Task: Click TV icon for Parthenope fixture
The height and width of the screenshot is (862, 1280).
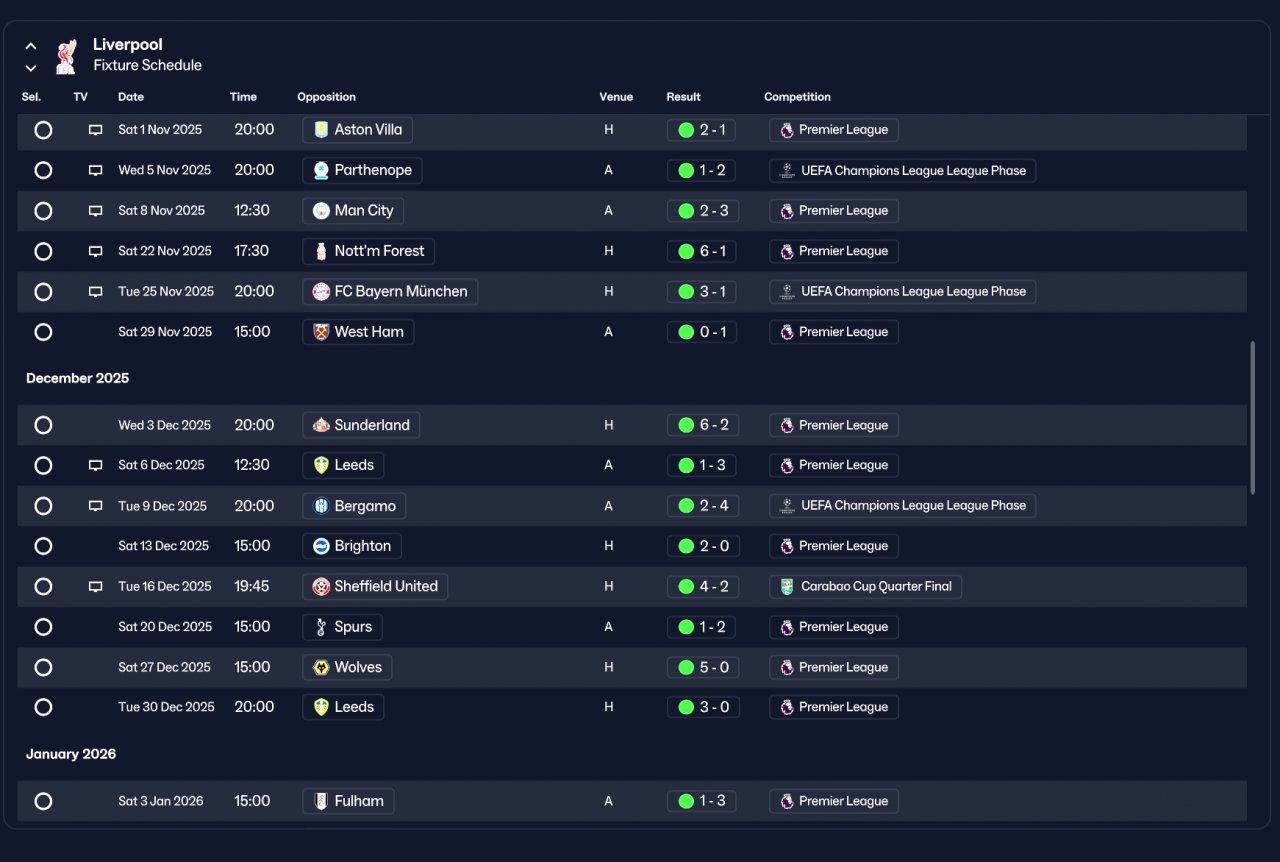Action: pyautogui.click(x=96, y=171)
